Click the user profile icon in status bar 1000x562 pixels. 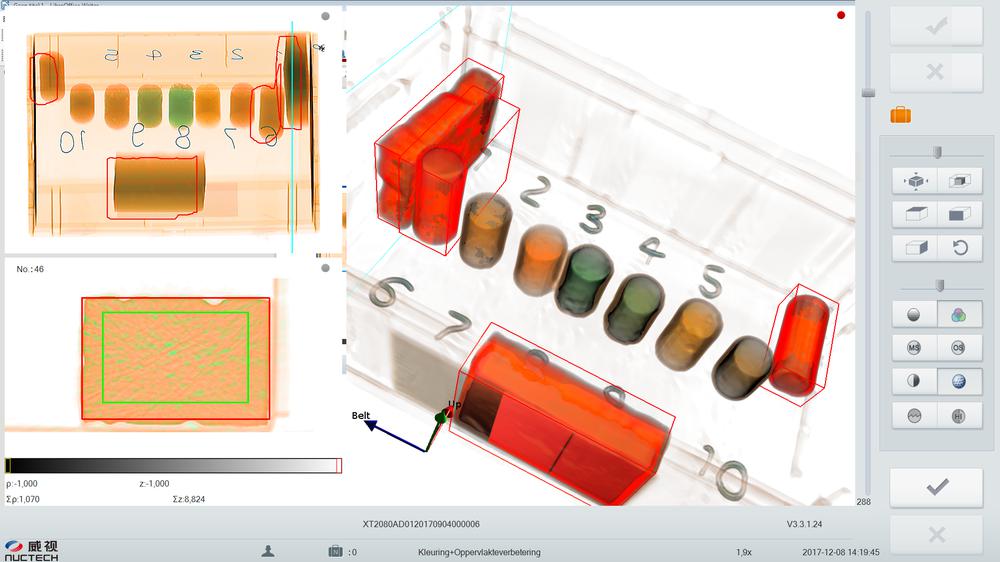[268, 551]
